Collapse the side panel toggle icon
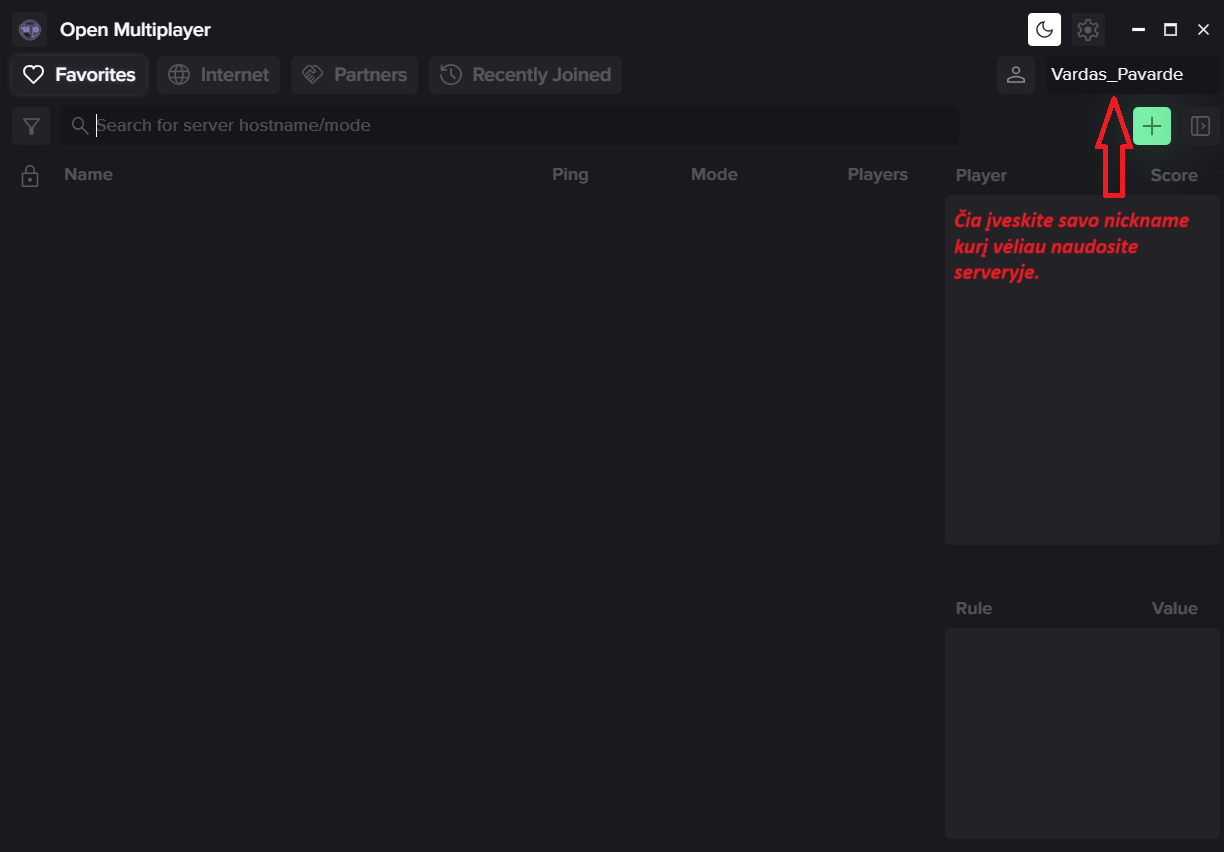This screenshot has height=852, width=1224. (1200, 126)
